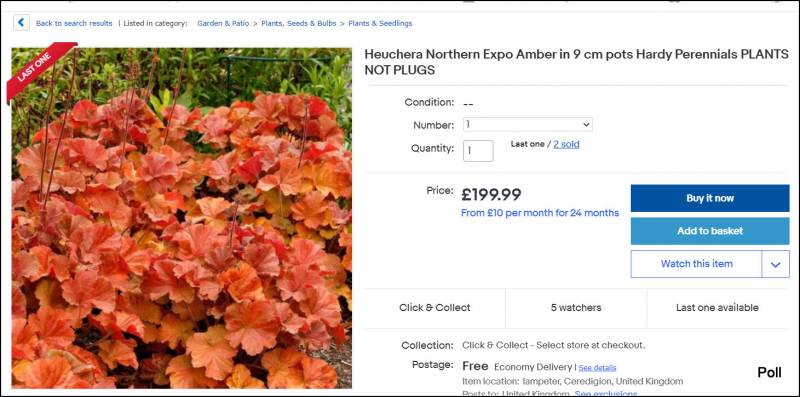
Task: Open the Garden & Patio category
Action: (223, 23)
